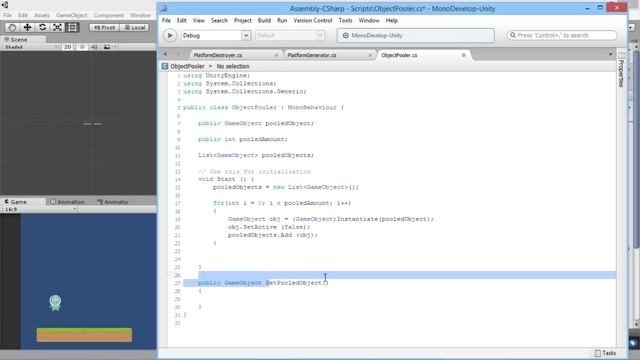Open MonoDevelop's Tools menu
The image size is (640, 360).
(x=345, y=20)
